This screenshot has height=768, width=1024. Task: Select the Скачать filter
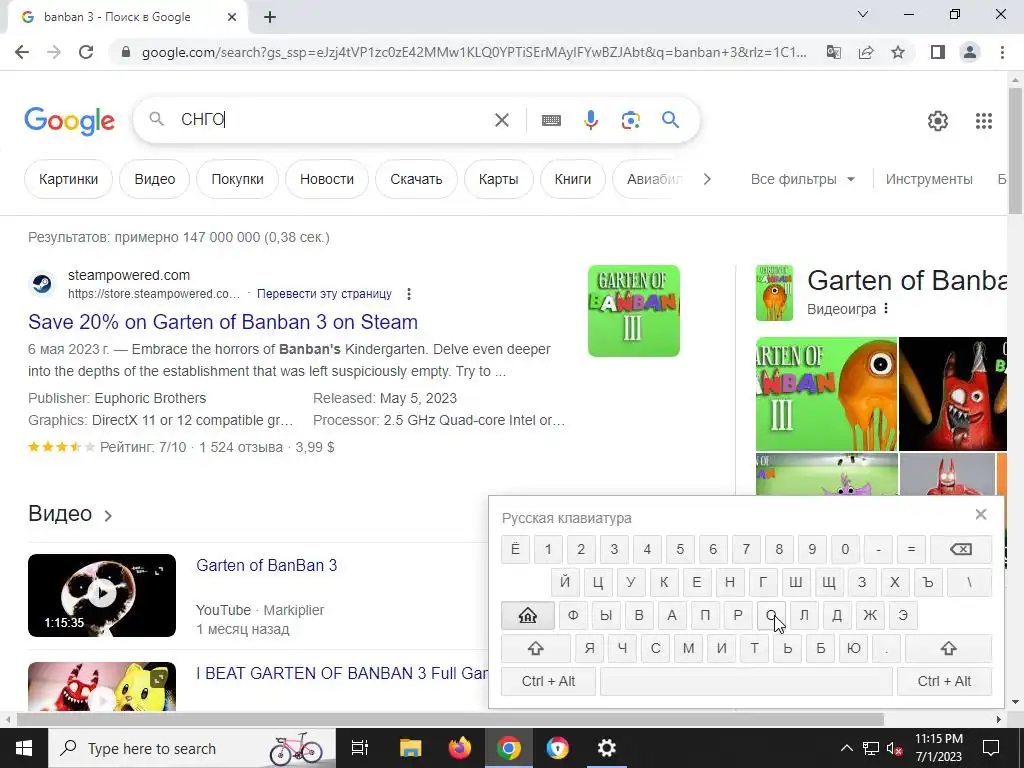[x=416, y=179]
